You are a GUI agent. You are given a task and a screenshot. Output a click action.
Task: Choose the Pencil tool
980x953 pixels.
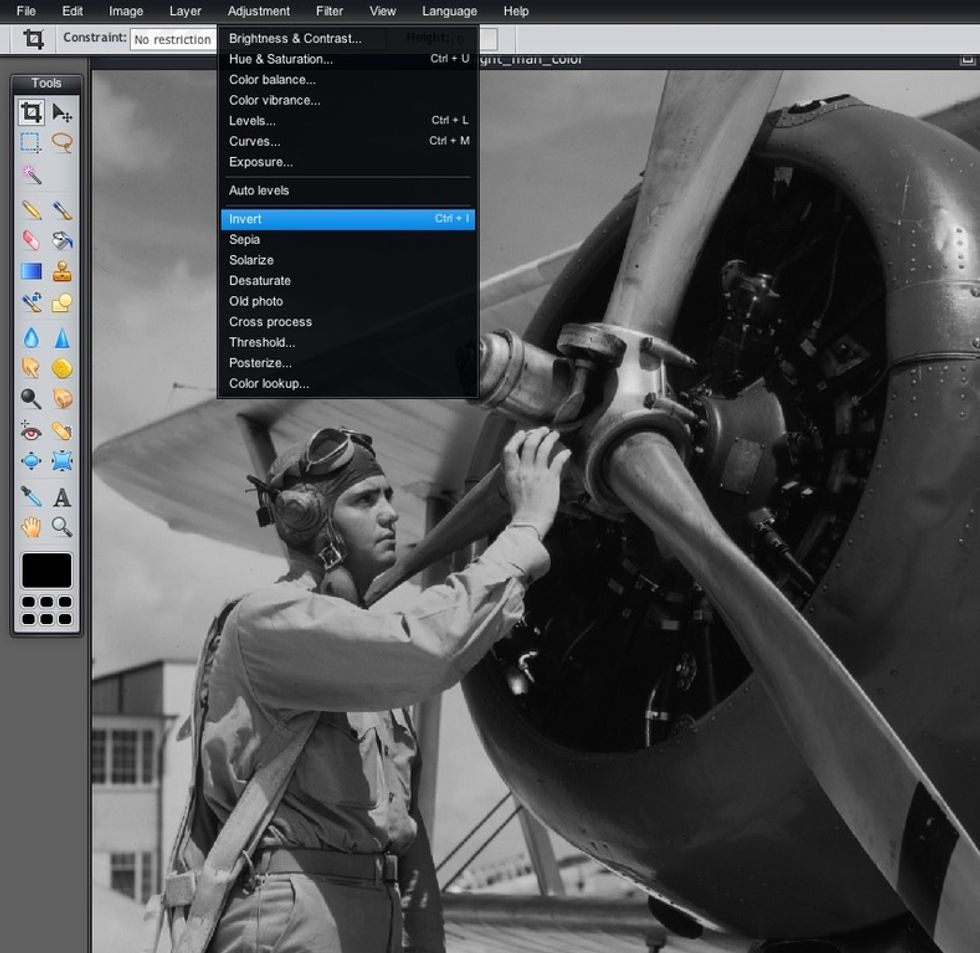[x=31, y=210]
